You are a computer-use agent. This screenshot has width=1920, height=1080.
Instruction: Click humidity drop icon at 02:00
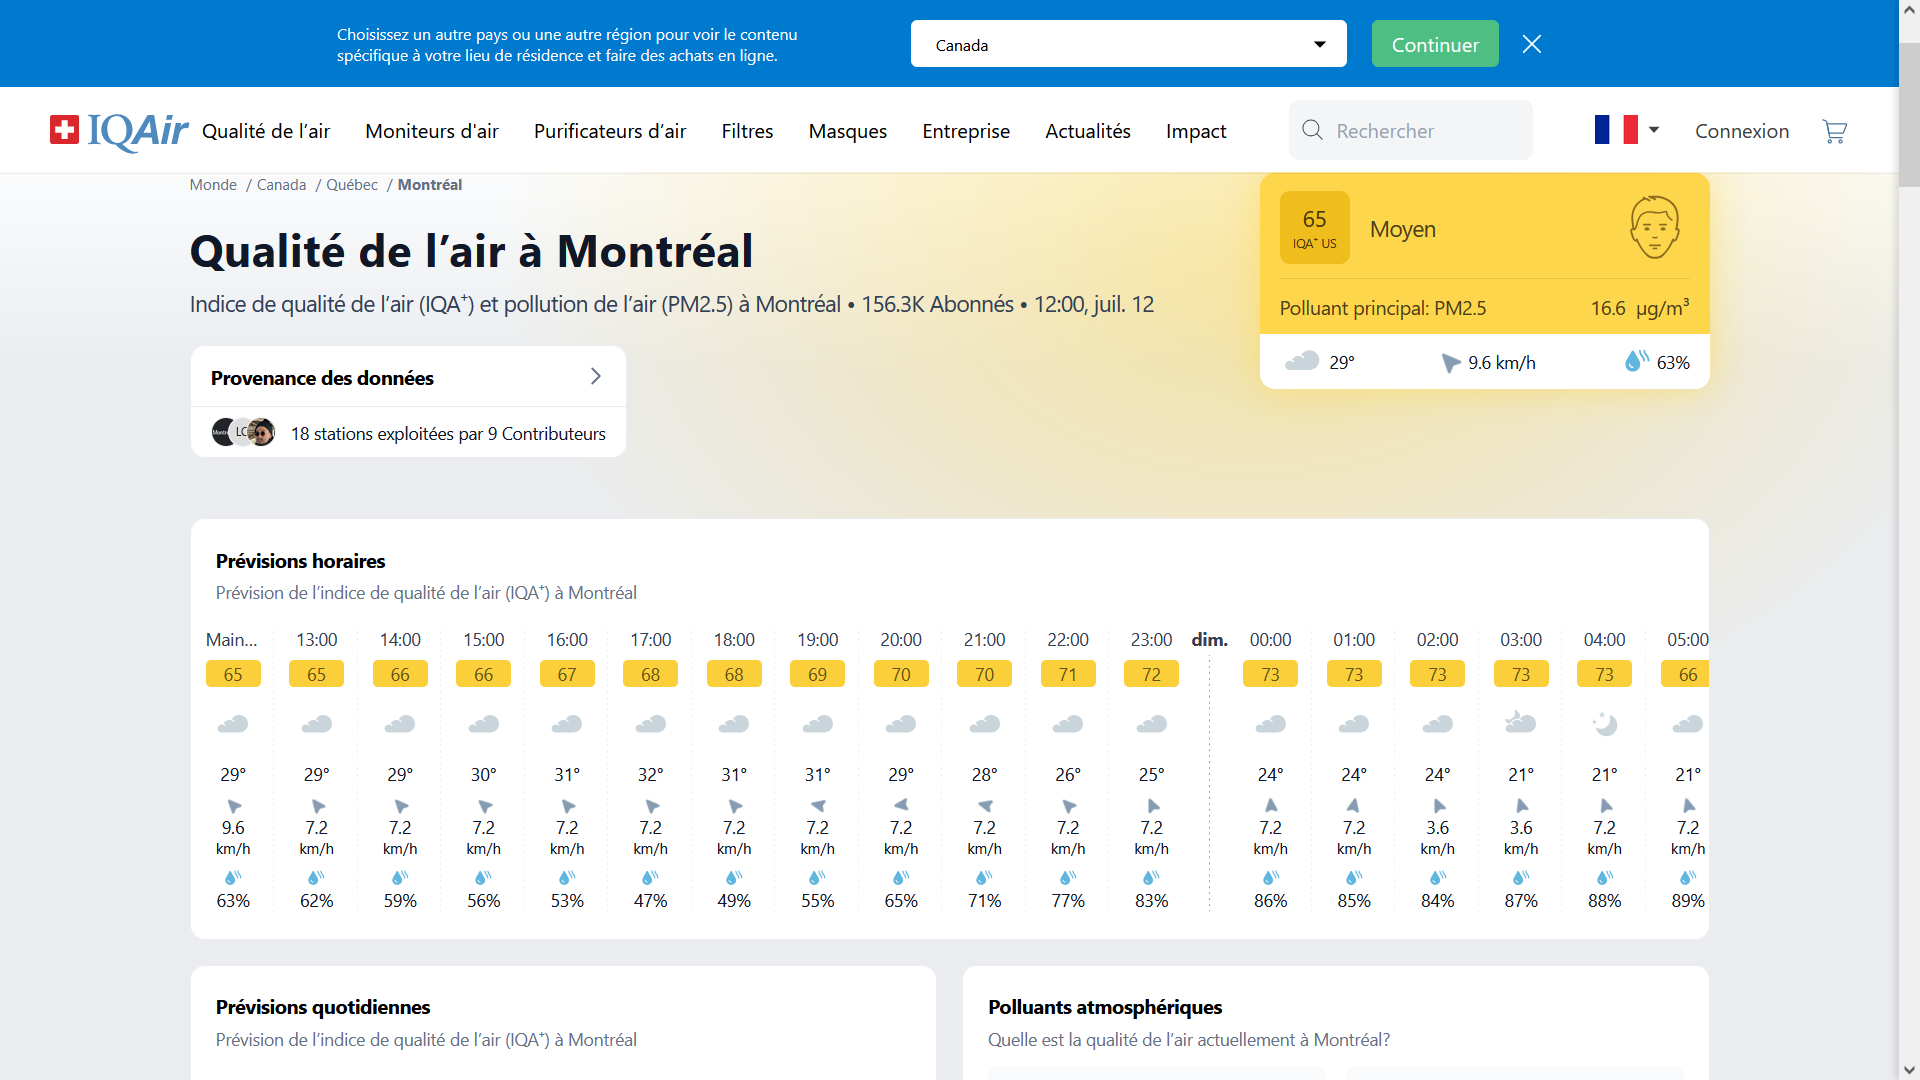(1437, 877)
